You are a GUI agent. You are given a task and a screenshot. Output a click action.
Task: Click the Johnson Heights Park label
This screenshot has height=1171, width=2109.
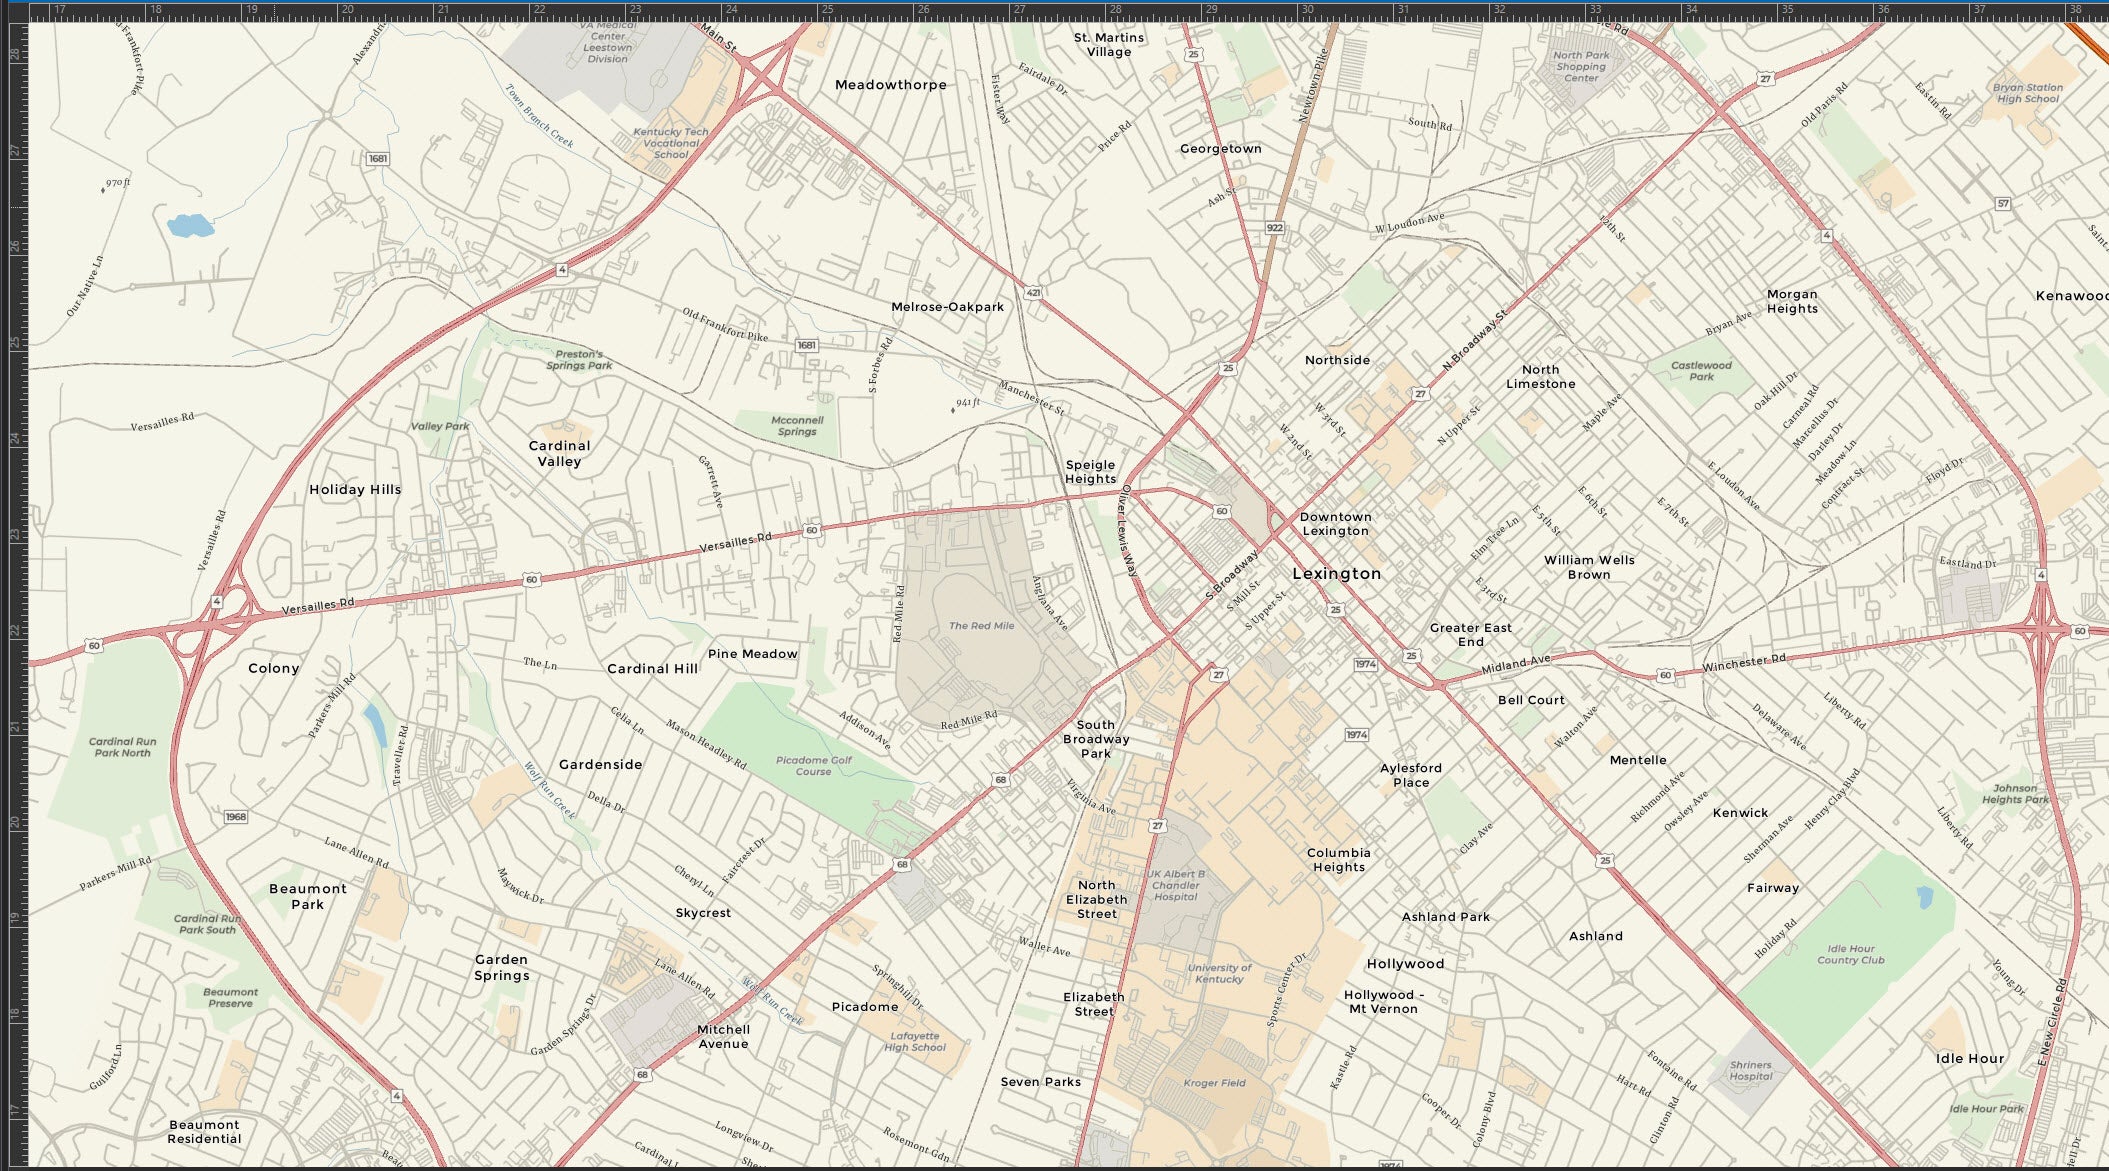[x=2015, y=794]
